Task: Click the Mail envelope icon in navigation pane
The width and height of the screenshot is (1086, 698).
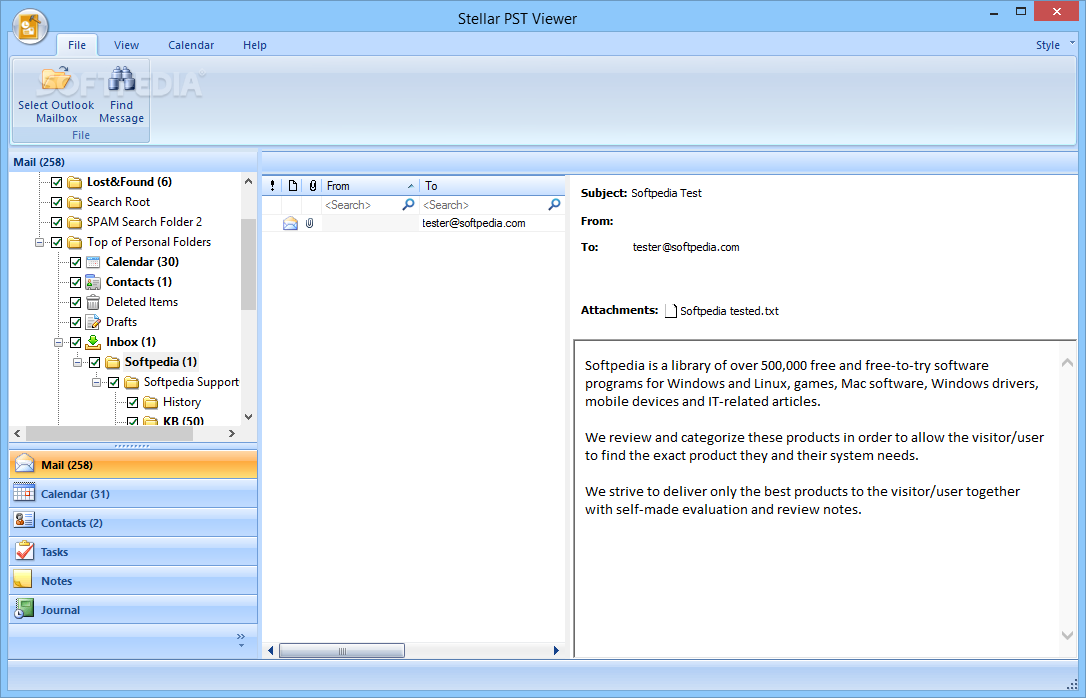Action: pos(24,464)
